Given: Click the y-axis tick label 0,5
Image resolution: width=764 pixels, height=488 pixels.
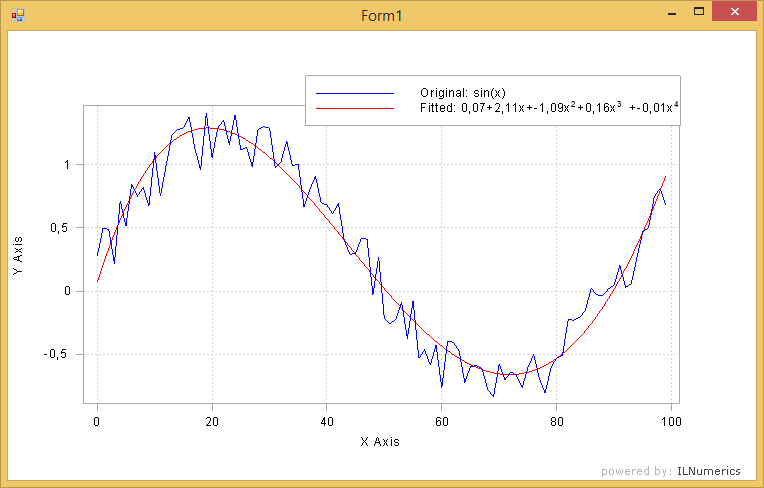Looking at the screenshot, I should tap(60, 228).
